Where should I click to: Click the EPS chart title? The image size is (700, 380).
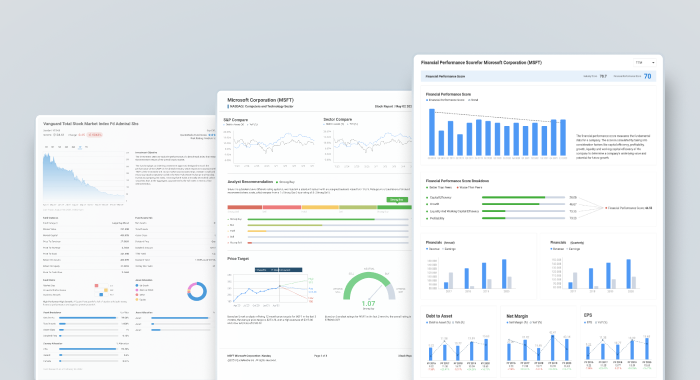click(x=588, y=315)
